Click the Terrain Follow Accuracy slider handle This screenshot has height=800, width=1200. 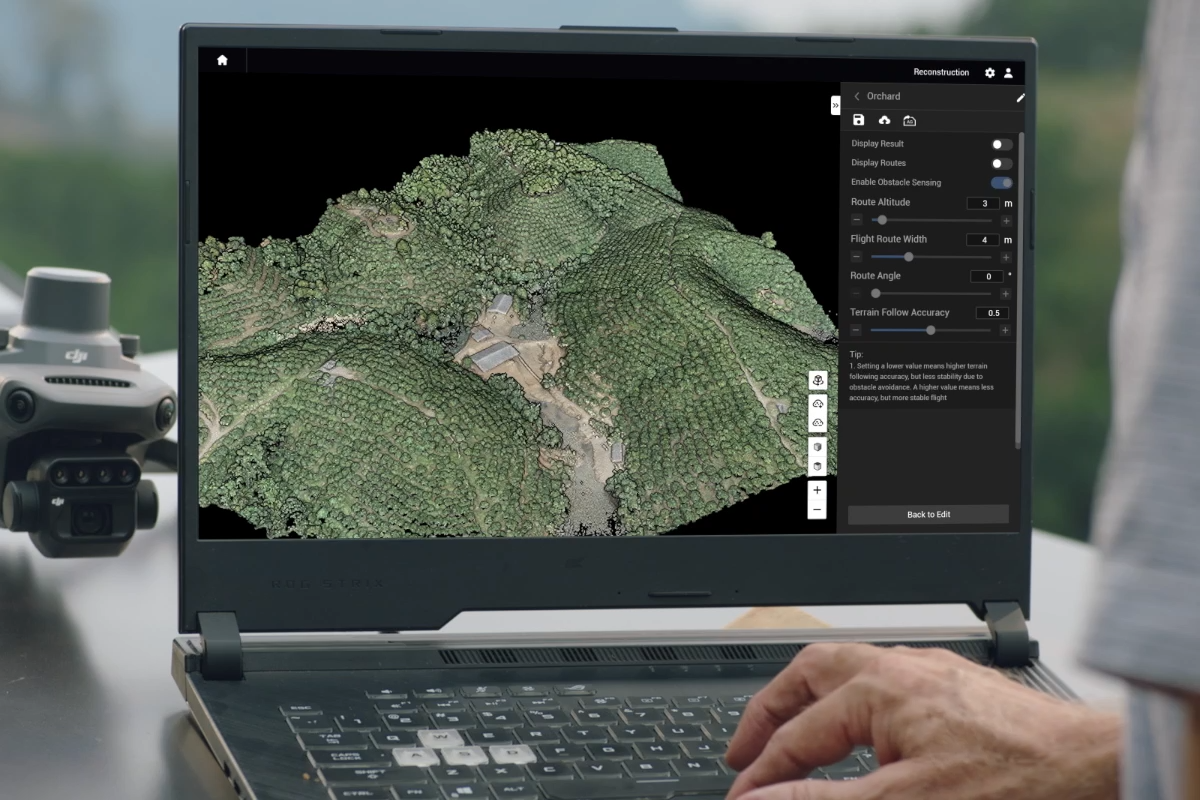[931, 330]
